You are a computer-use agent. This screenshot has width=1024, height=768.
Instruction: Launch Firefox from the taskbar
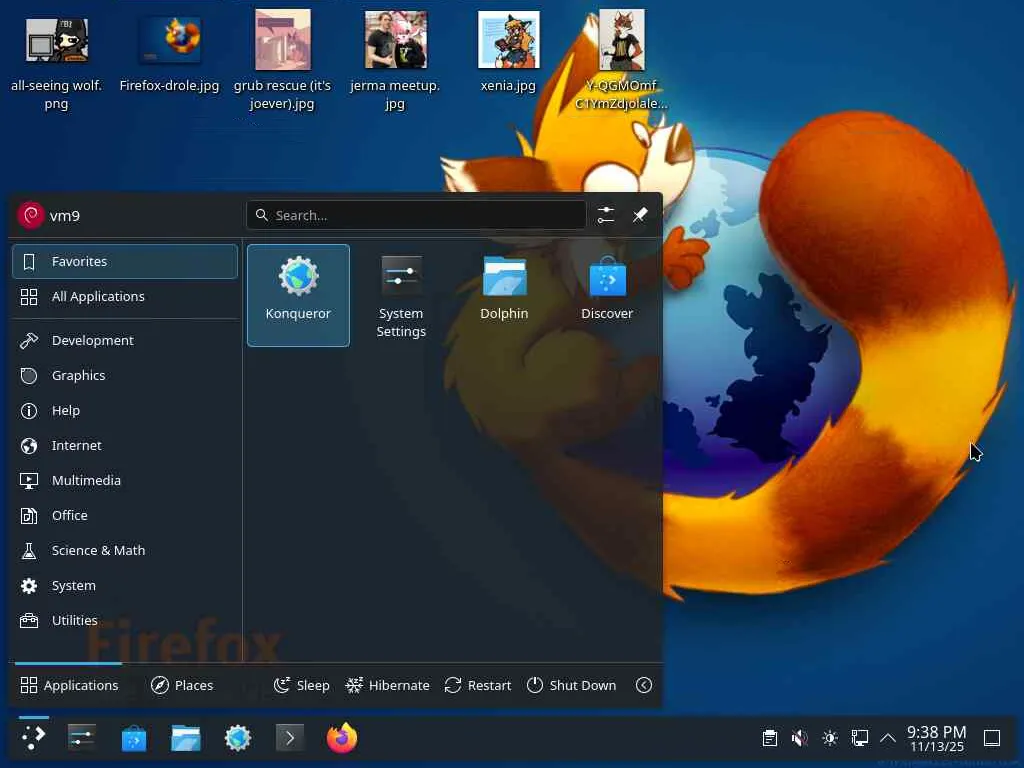point(342,738)
